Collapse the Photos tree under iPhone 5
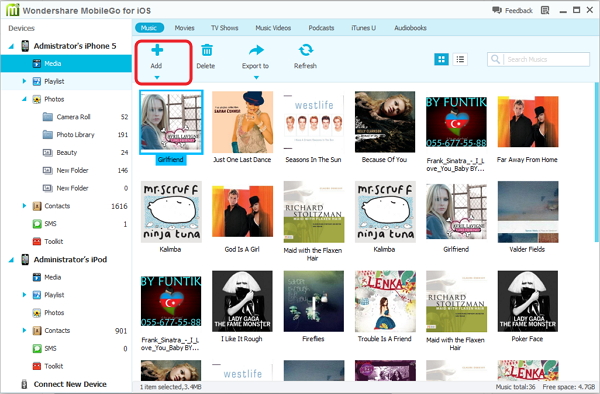The width and height of the screenshot is (600, 394). coord(24,99)
